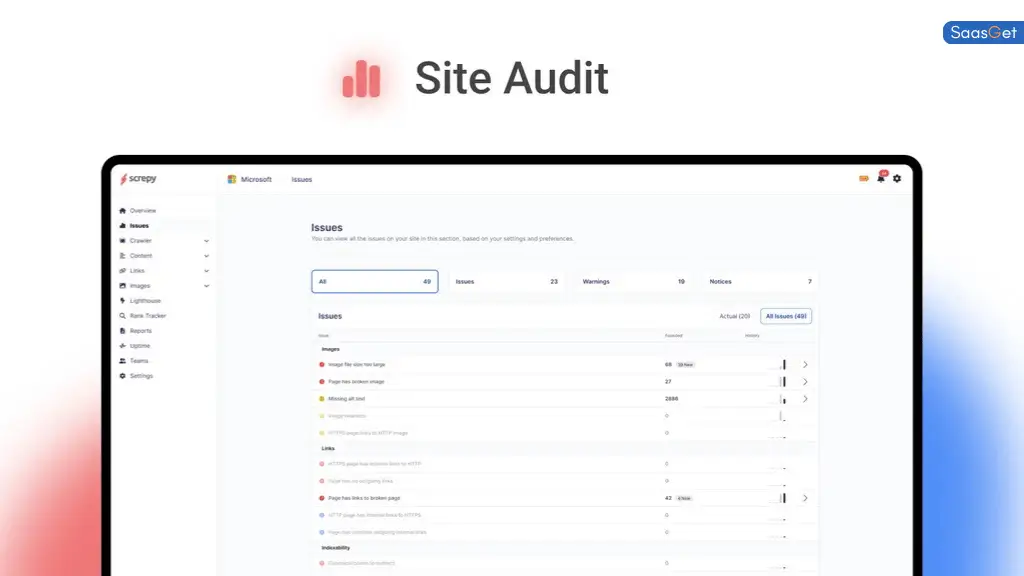Open the Lighthouse sidebar label
This screenshot has height=576, width=1024.
point(145,300)
